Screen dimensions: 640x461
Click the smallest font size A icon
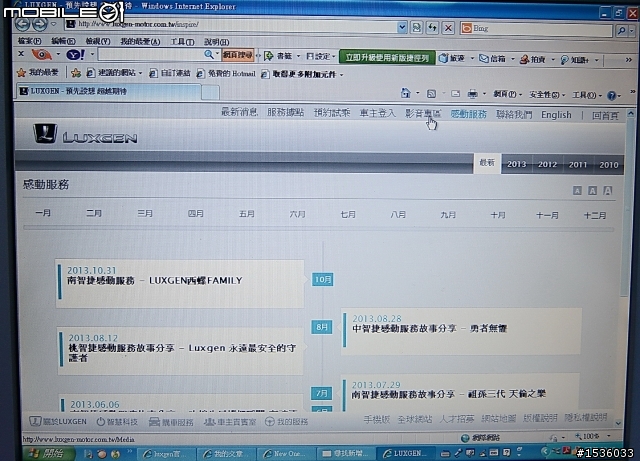[577, 191]
